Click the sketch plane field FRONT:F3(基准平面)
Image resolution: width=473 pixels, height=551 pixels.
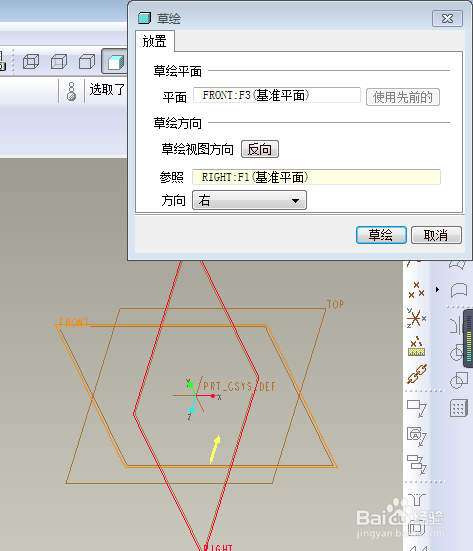[277, 95]
